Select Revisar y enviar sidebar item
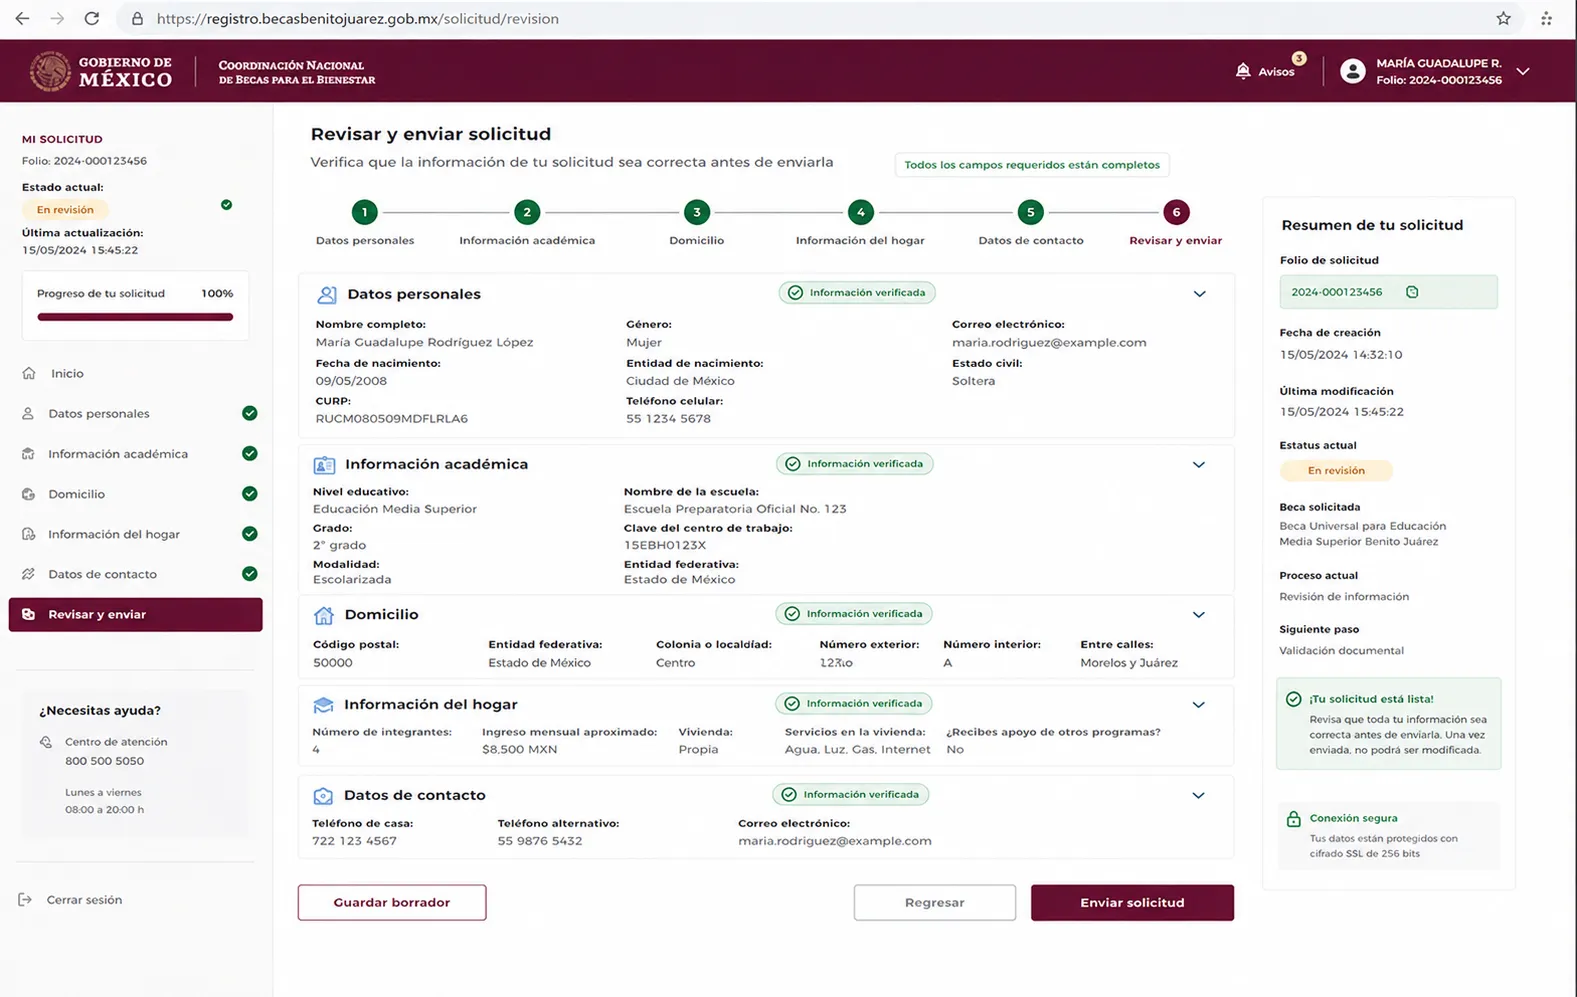Screen dimensions: 1577x997 pyautogui.click(x=135, y=615)
